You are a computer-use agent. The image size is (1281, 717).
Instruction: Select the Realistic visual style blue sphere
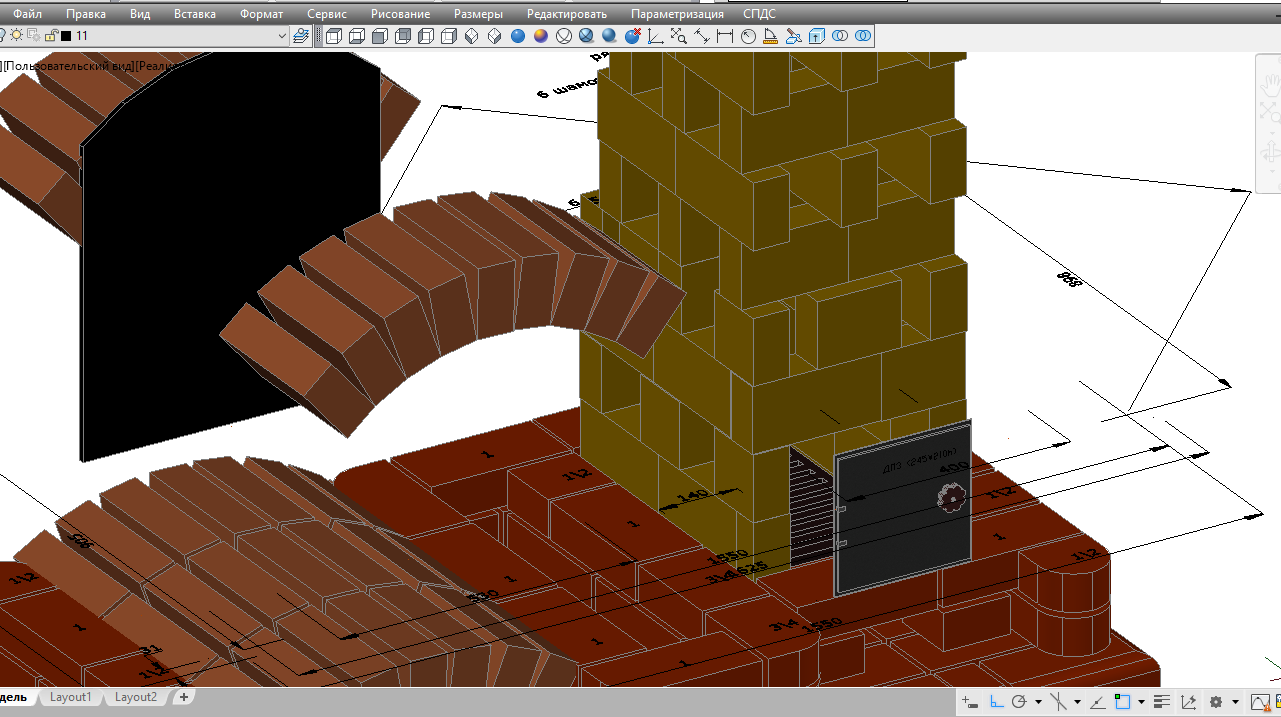point(518,36)
